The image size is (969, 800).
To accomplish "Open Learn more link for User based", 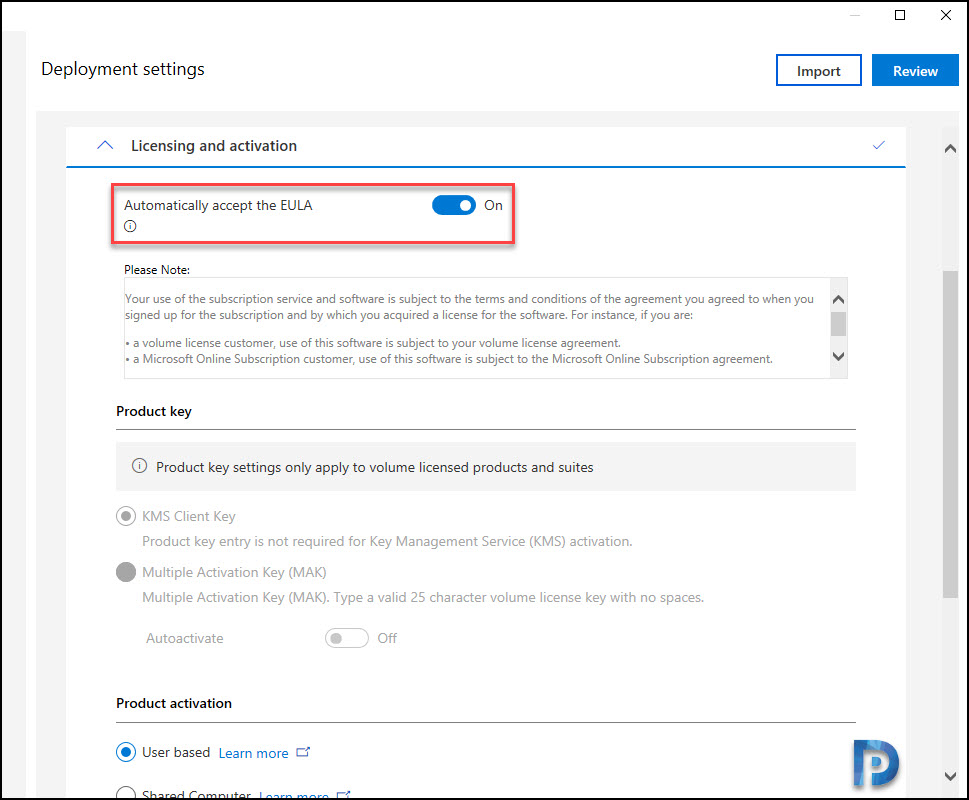I will [253, 753].
